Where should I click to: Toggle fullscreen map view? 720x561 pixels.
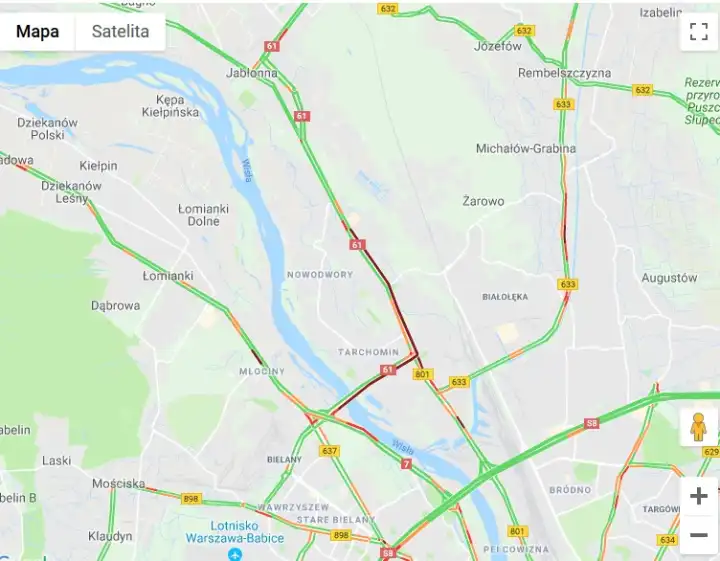698,32
